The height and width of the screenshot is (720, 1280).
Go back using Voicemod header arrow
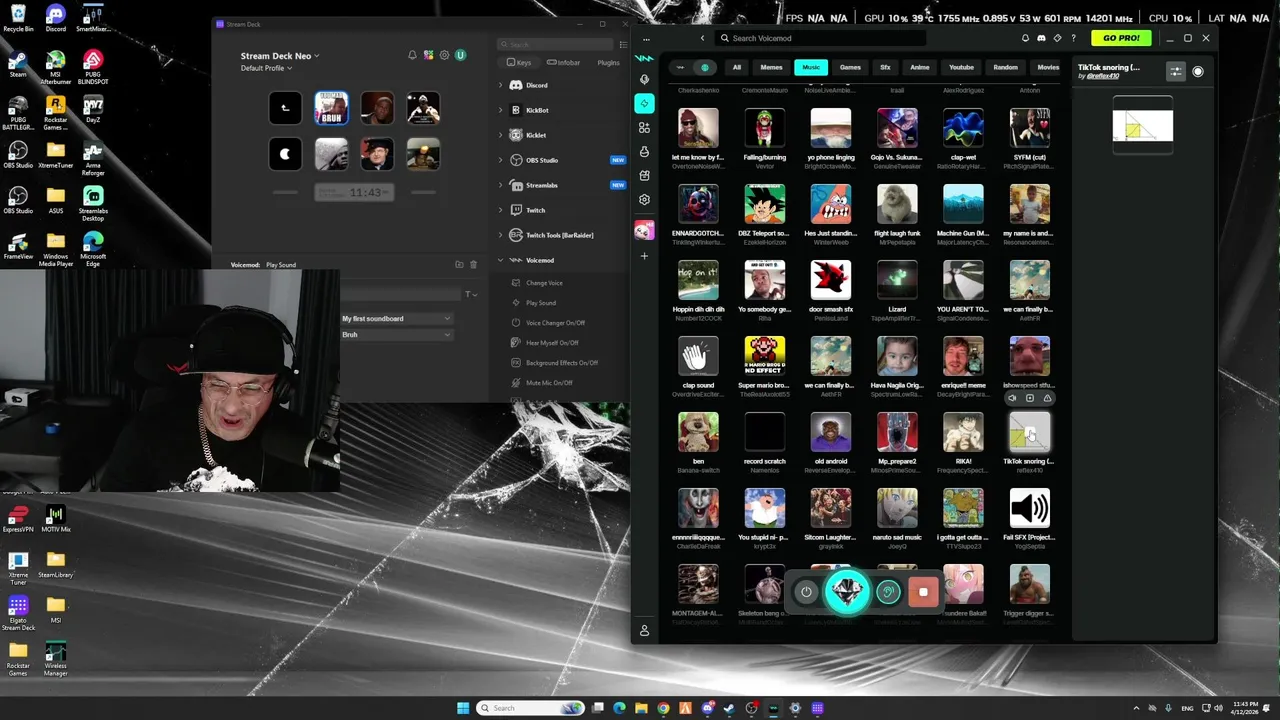[x=702, y=38]
